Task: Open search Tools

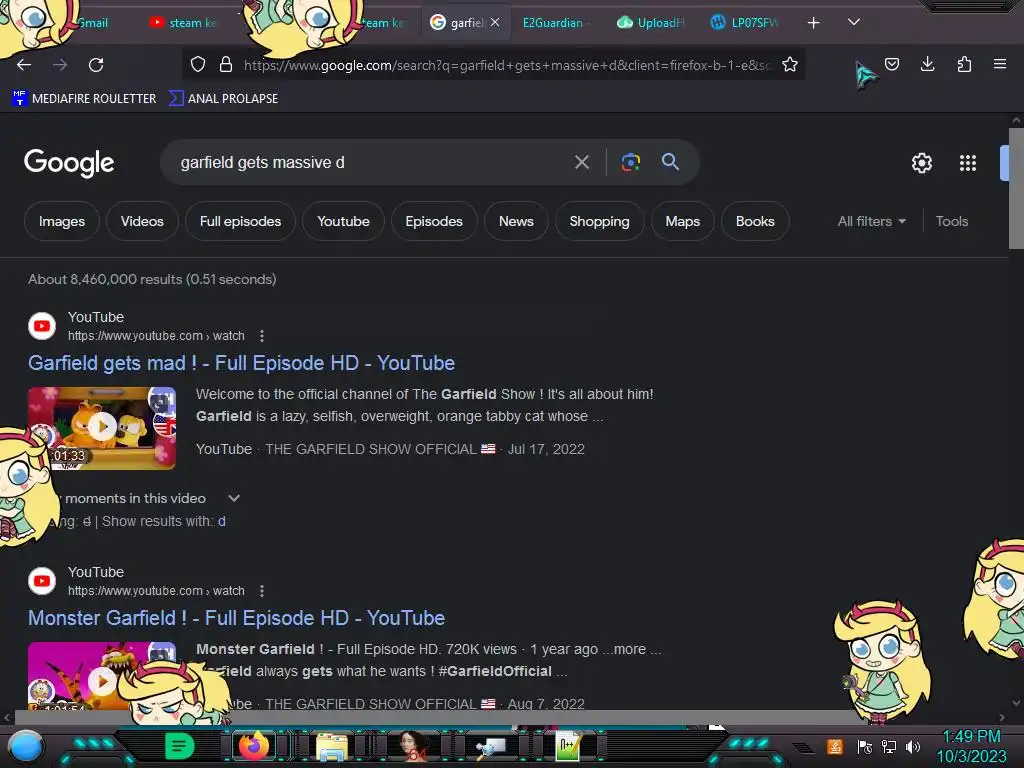Action: 952,221
